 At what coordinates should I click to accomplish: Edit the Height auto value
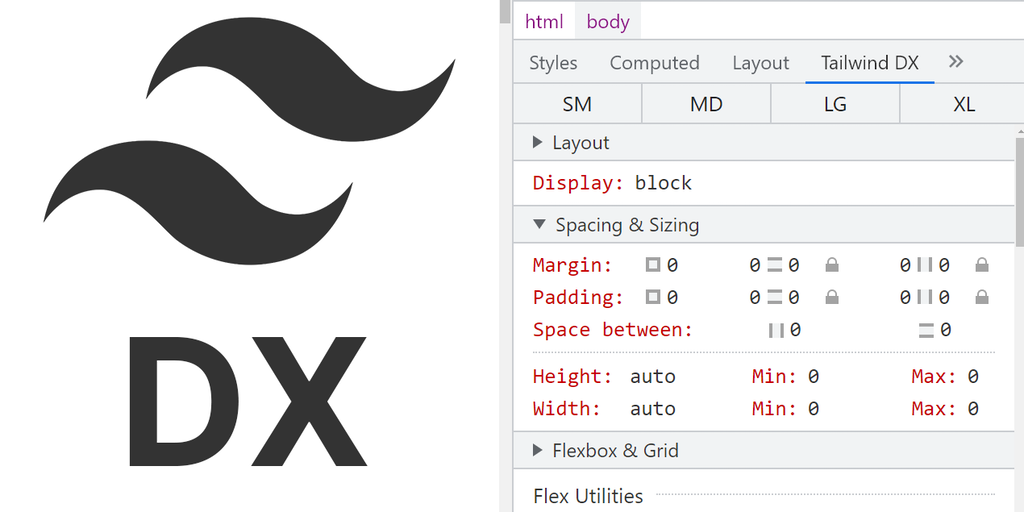click(x=653, y=377)
